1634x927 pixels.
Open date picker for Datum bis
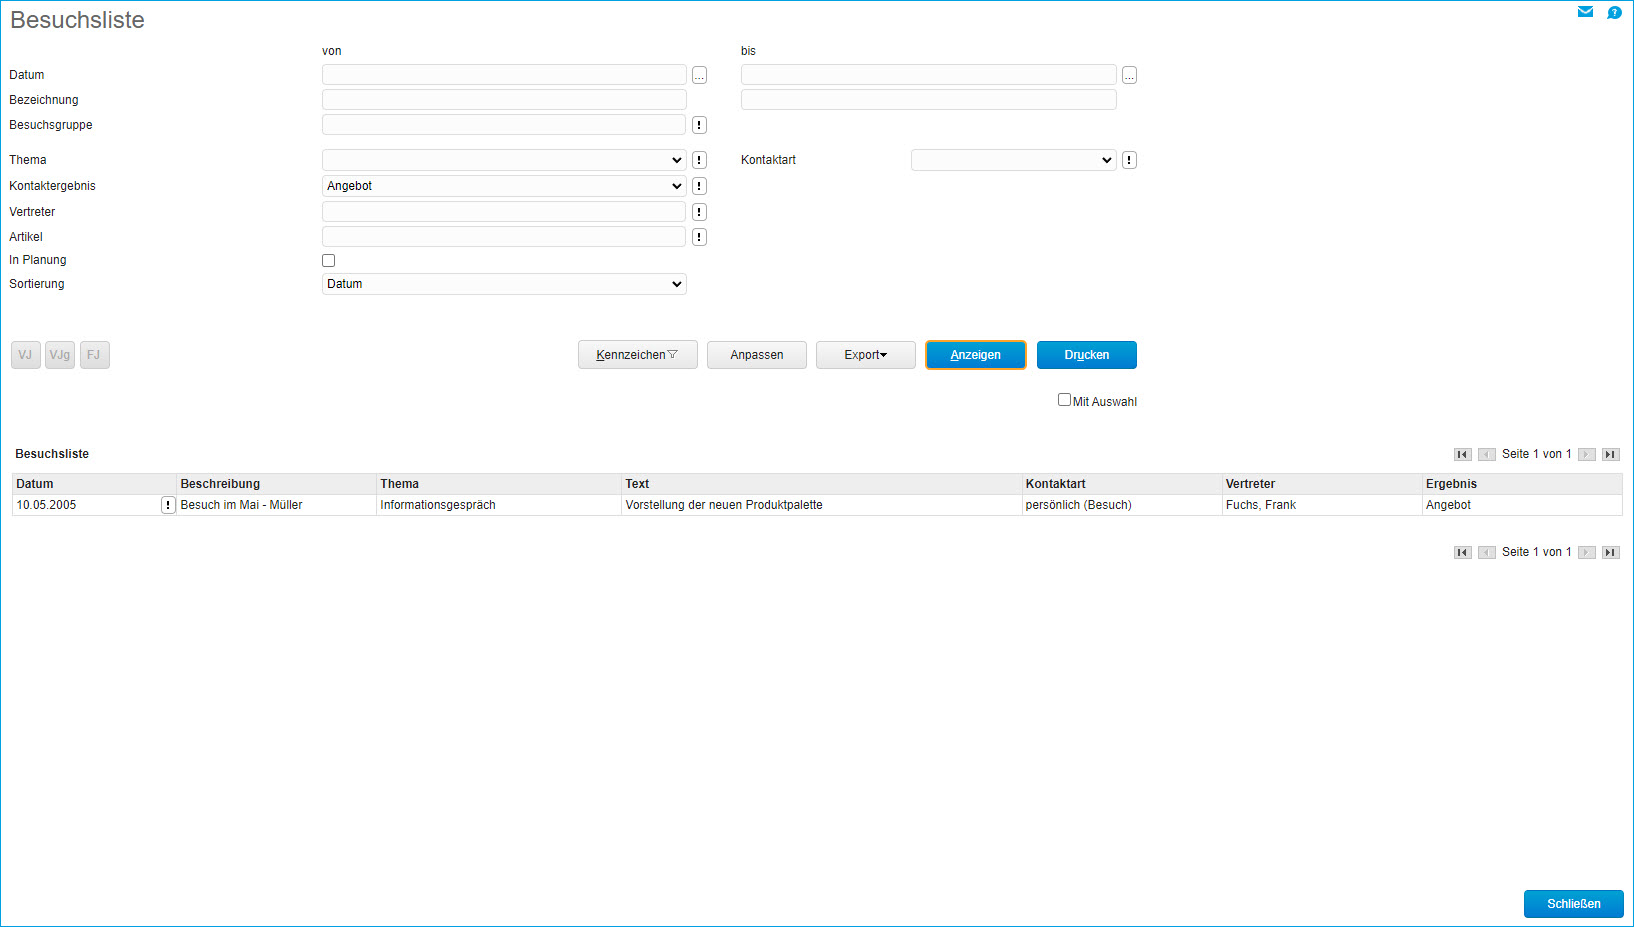coord(1129,76)
